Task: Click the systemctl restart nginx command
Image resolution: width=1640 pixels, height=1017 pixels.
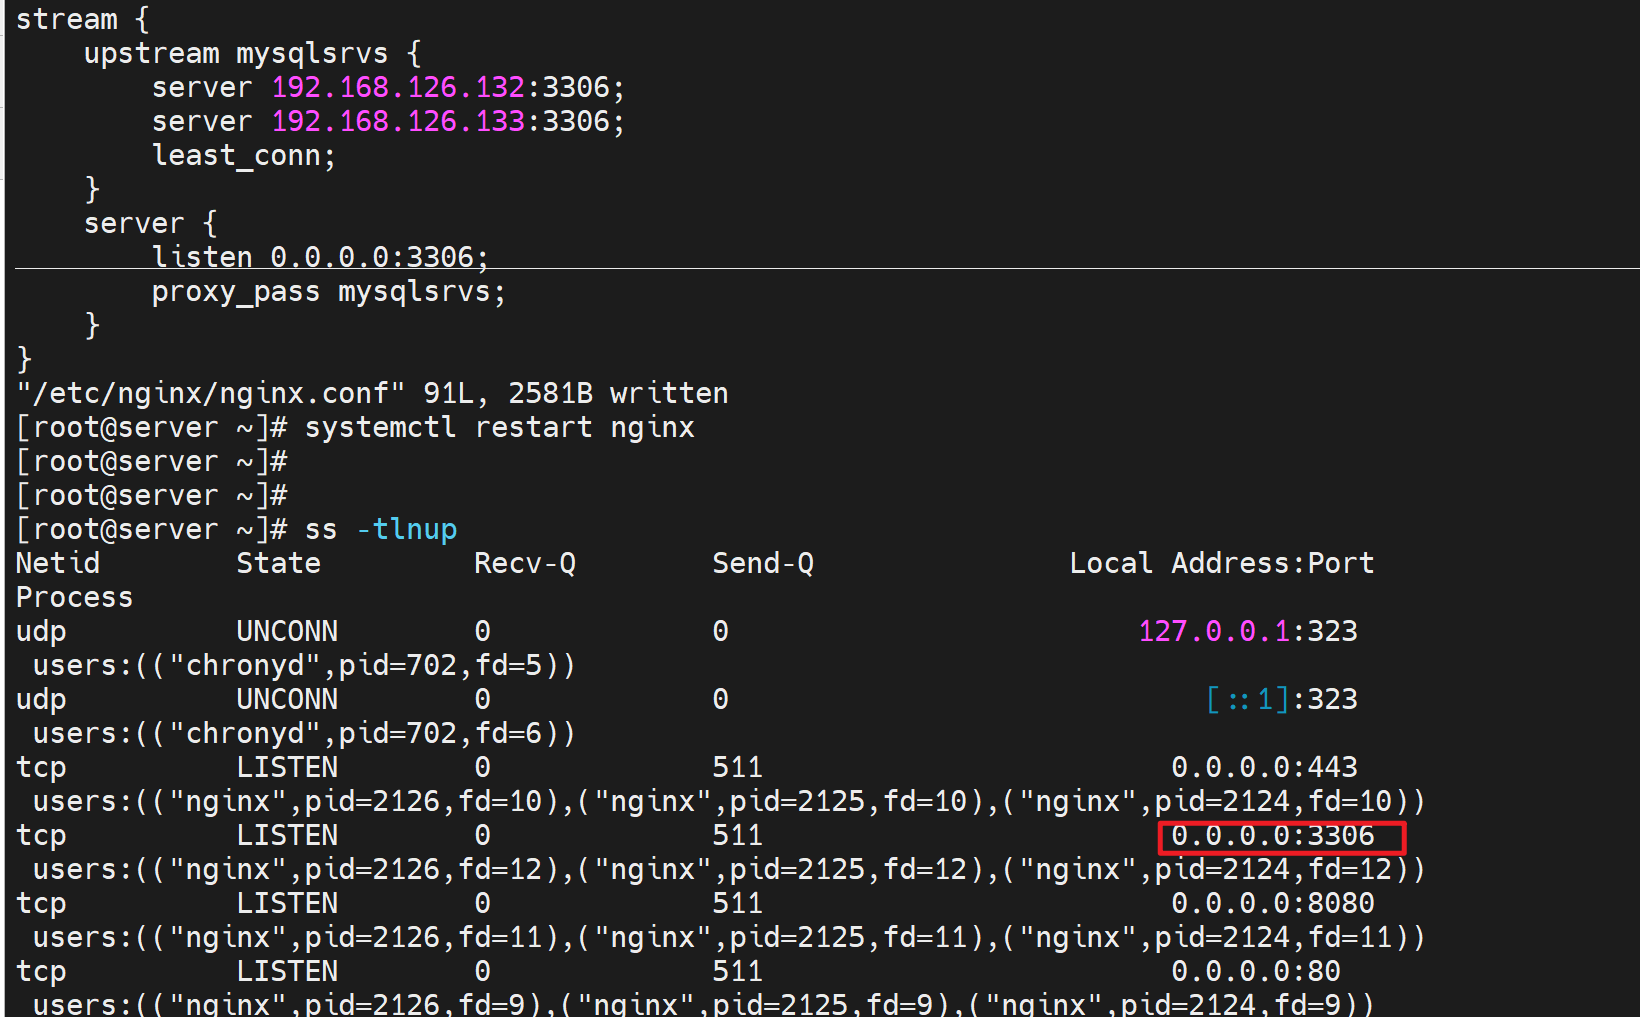Action: point(498,428)
